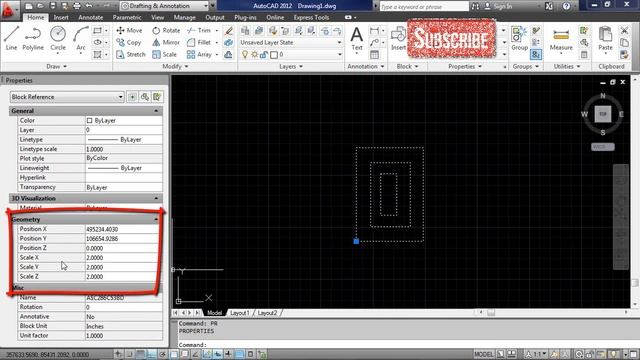
Task: Open the Measure utility
Action: click(561, 40)
